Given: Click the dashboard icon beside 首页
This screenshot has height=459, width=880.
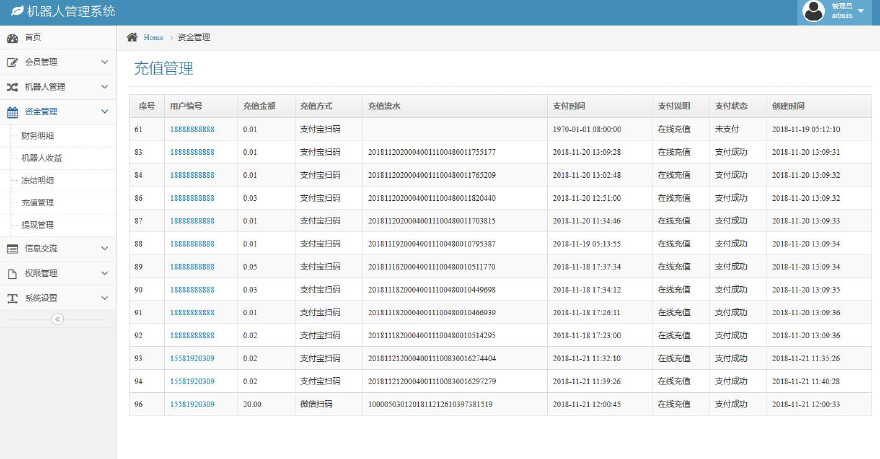Looking at the screenshot, I should [x=13, y=38].
